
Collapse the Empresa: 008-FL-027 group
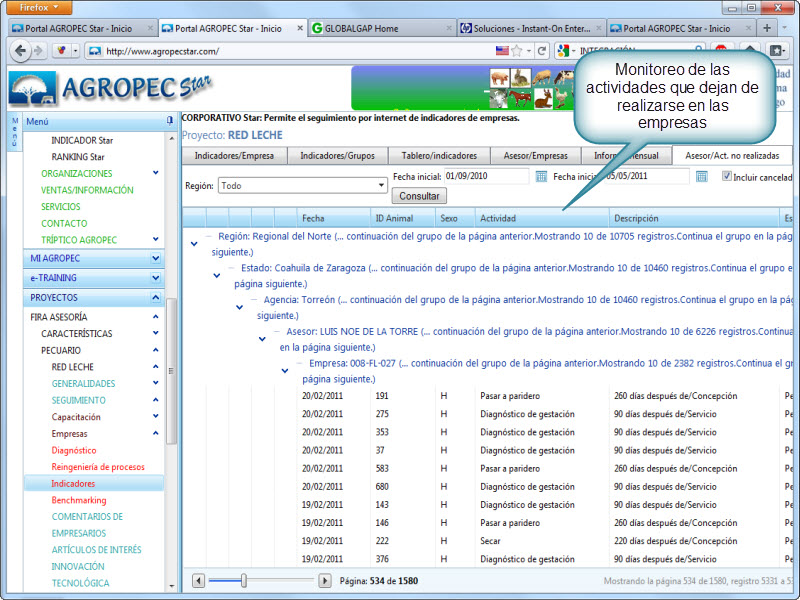pyautogui.click(x=285, y=370)
